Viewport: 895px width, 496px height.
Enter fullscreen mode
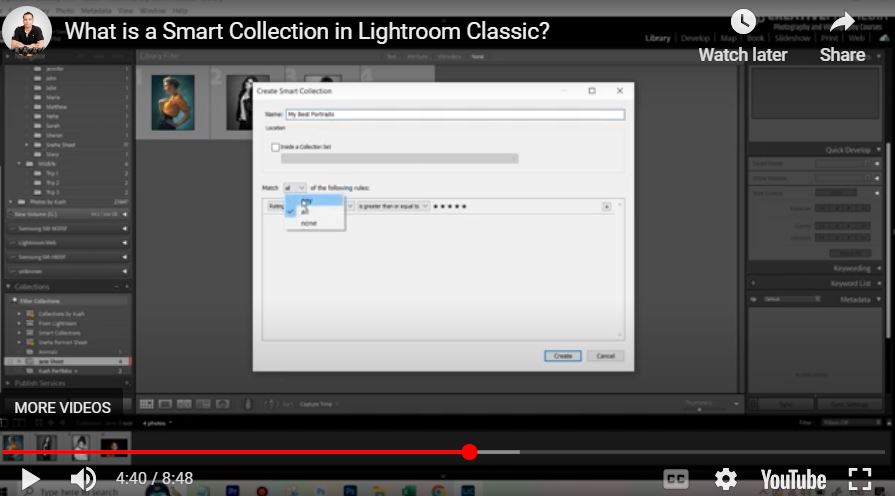tap(860, 478)
